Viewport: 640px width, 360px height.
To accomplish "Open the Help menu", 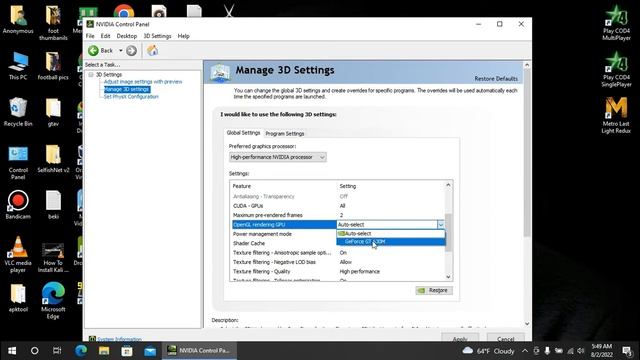I will point(183,36).
